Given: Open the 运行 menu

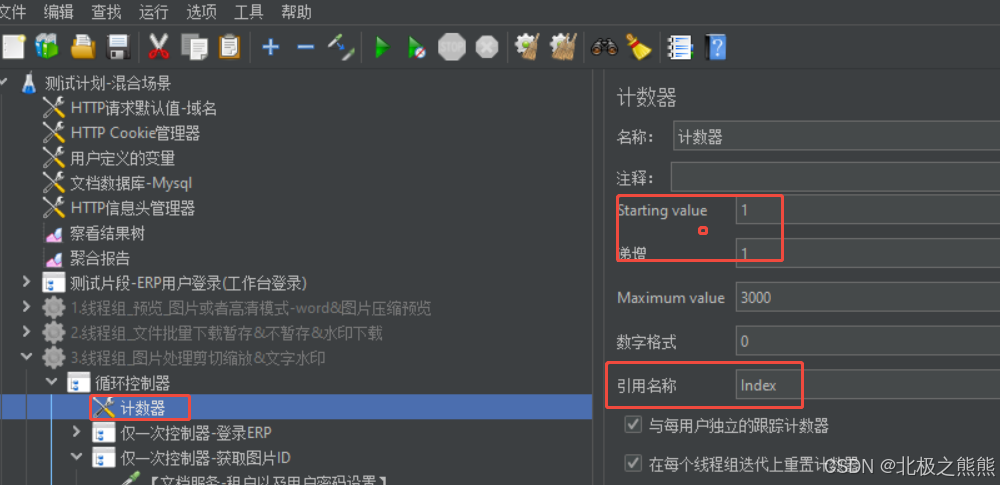Looking at the screenshot, I should (154, 11).
